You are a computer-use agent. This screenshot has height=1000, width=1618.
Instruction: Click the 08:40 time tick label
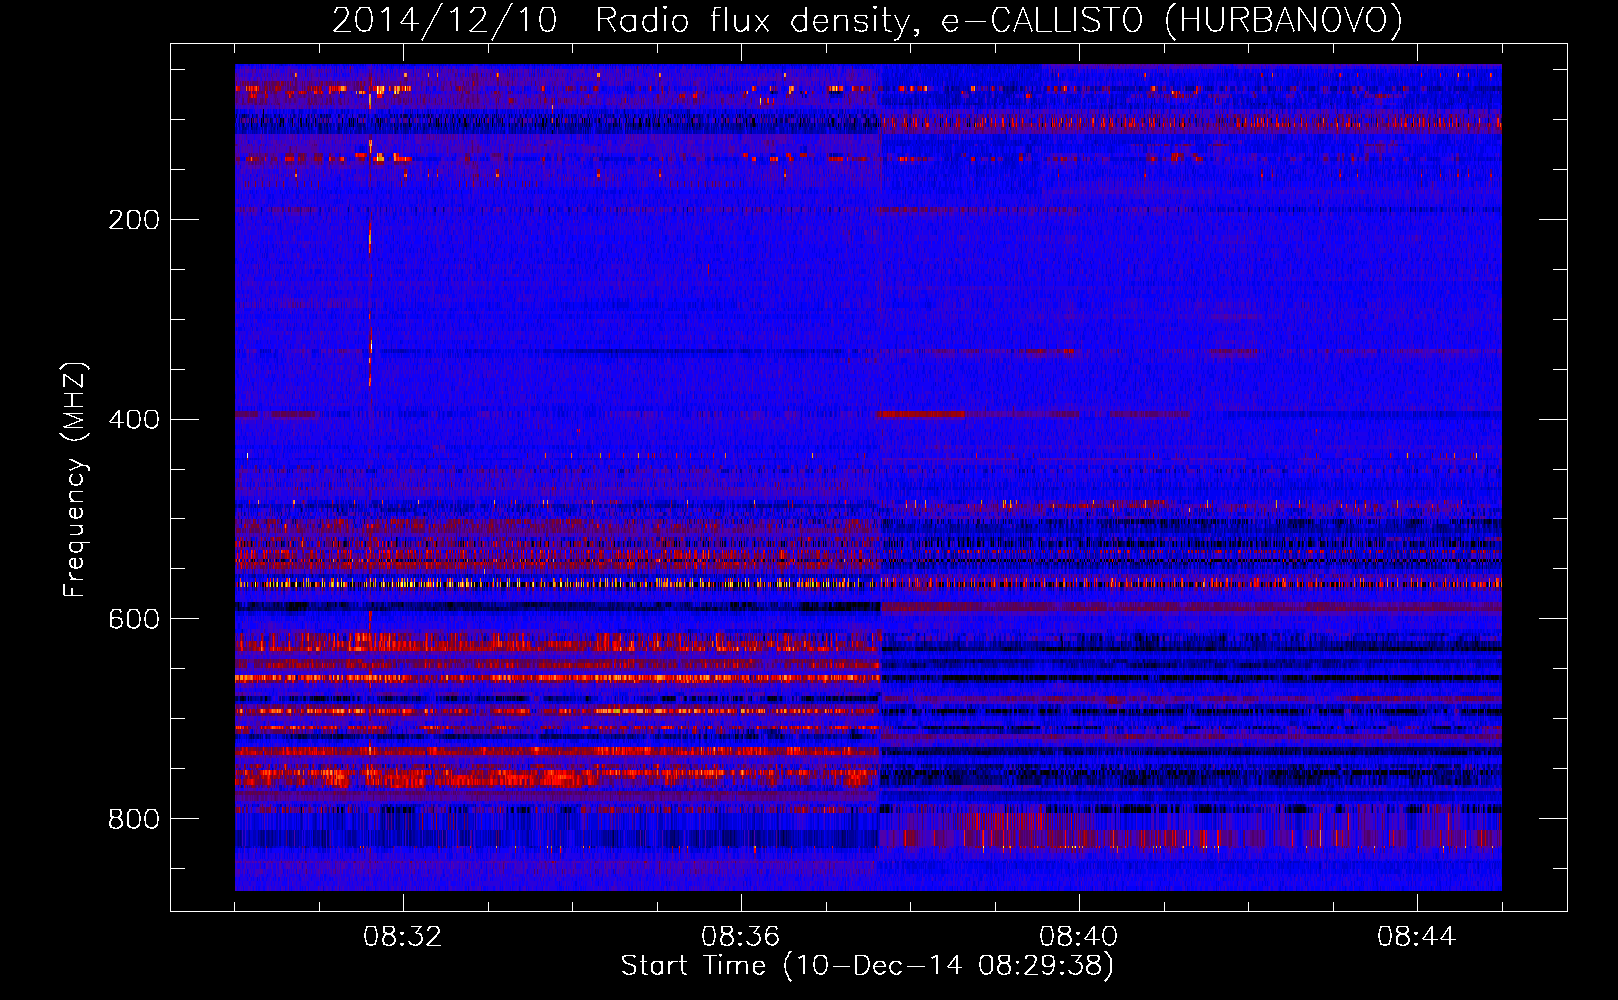click(x=1078, y=937)
